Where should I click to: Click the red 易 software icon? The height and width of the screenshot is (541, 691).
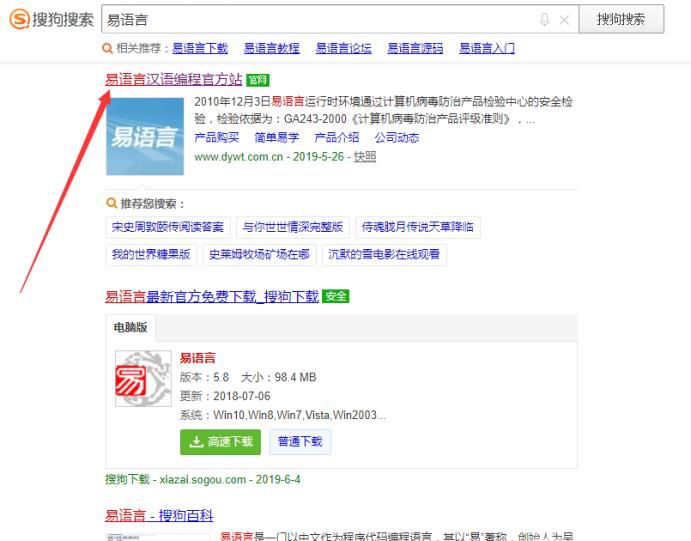point(143,378)
